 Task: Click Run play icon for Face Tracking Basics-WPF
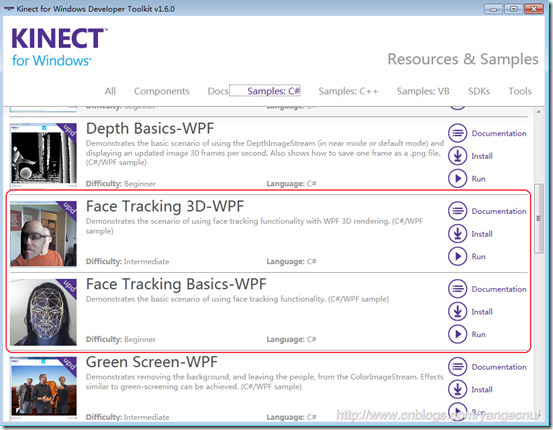point(457,334)
